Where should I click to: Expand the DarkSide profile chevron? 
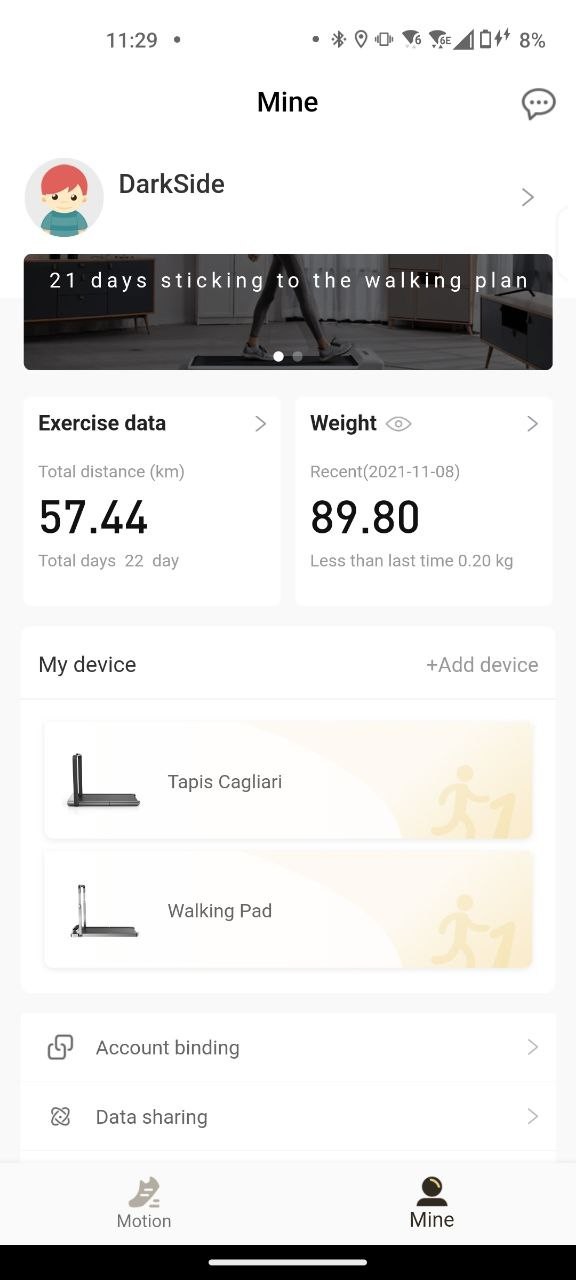tap(528, 198)
